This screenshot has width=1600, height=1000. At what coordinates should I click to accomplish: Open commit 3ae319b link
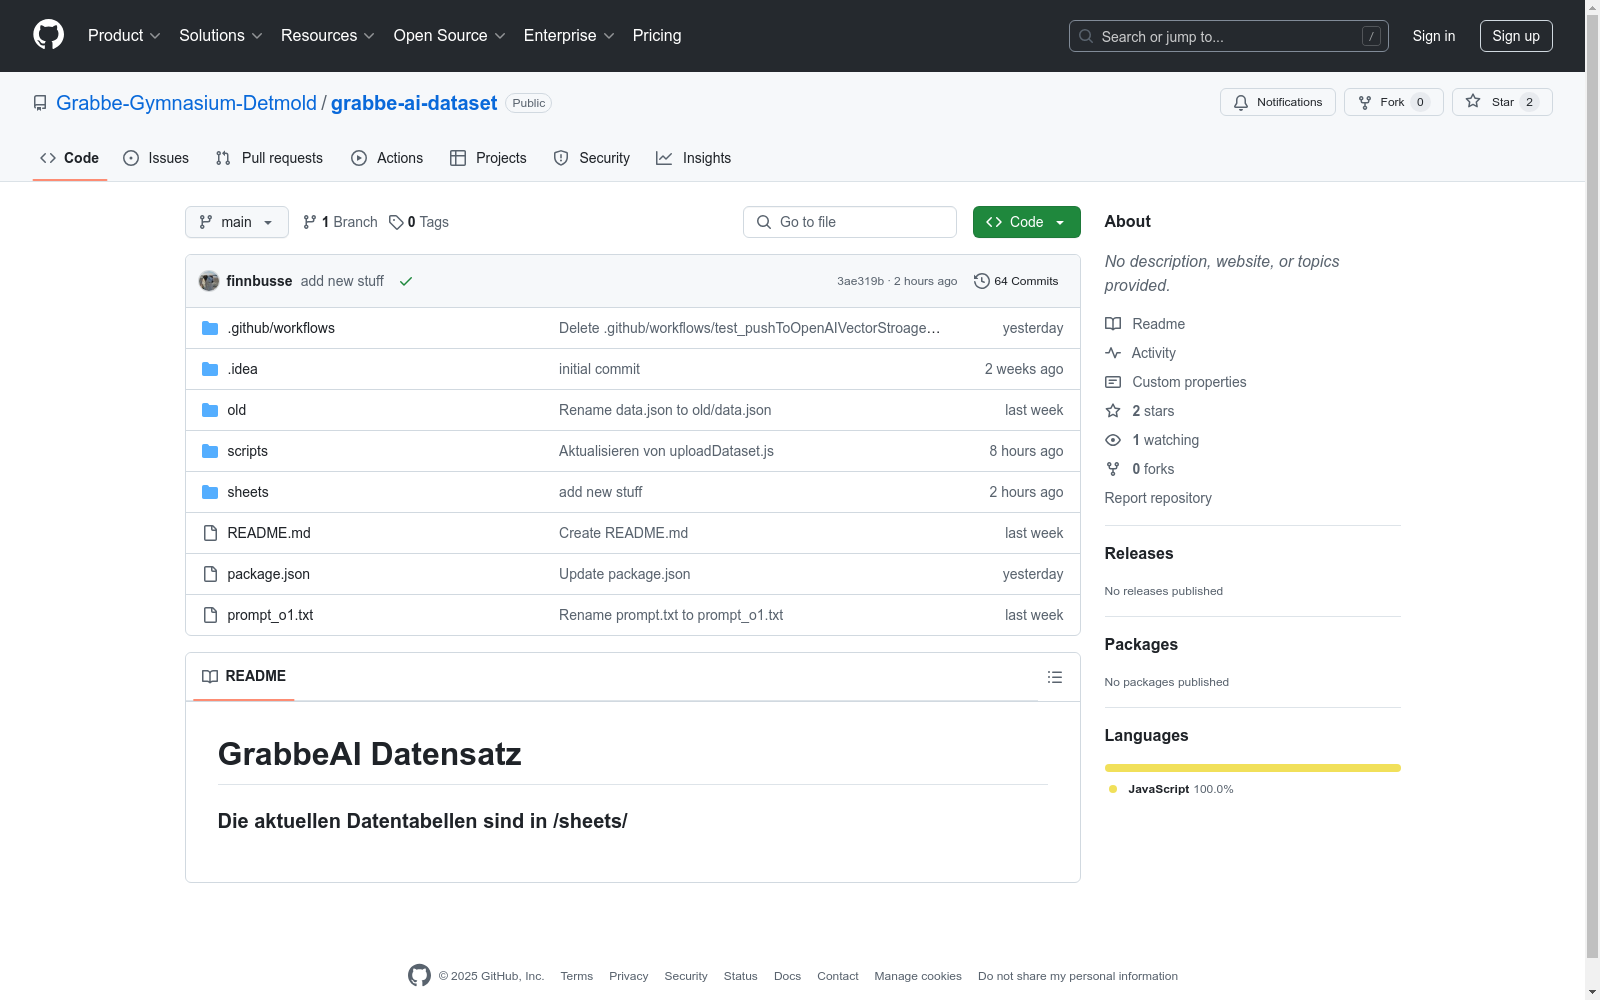point(861,281)
